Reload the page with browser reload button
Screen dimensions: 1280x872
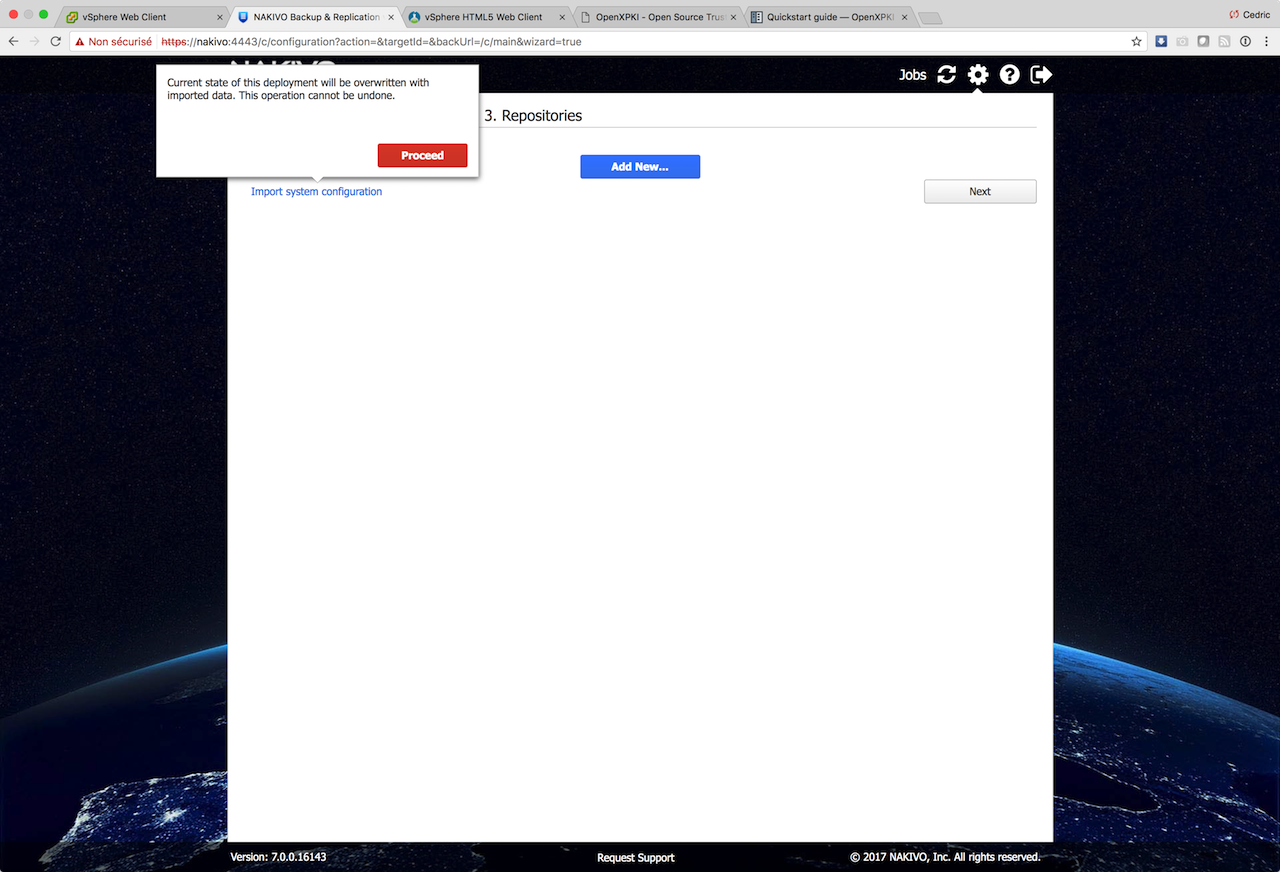coord(56,42)
